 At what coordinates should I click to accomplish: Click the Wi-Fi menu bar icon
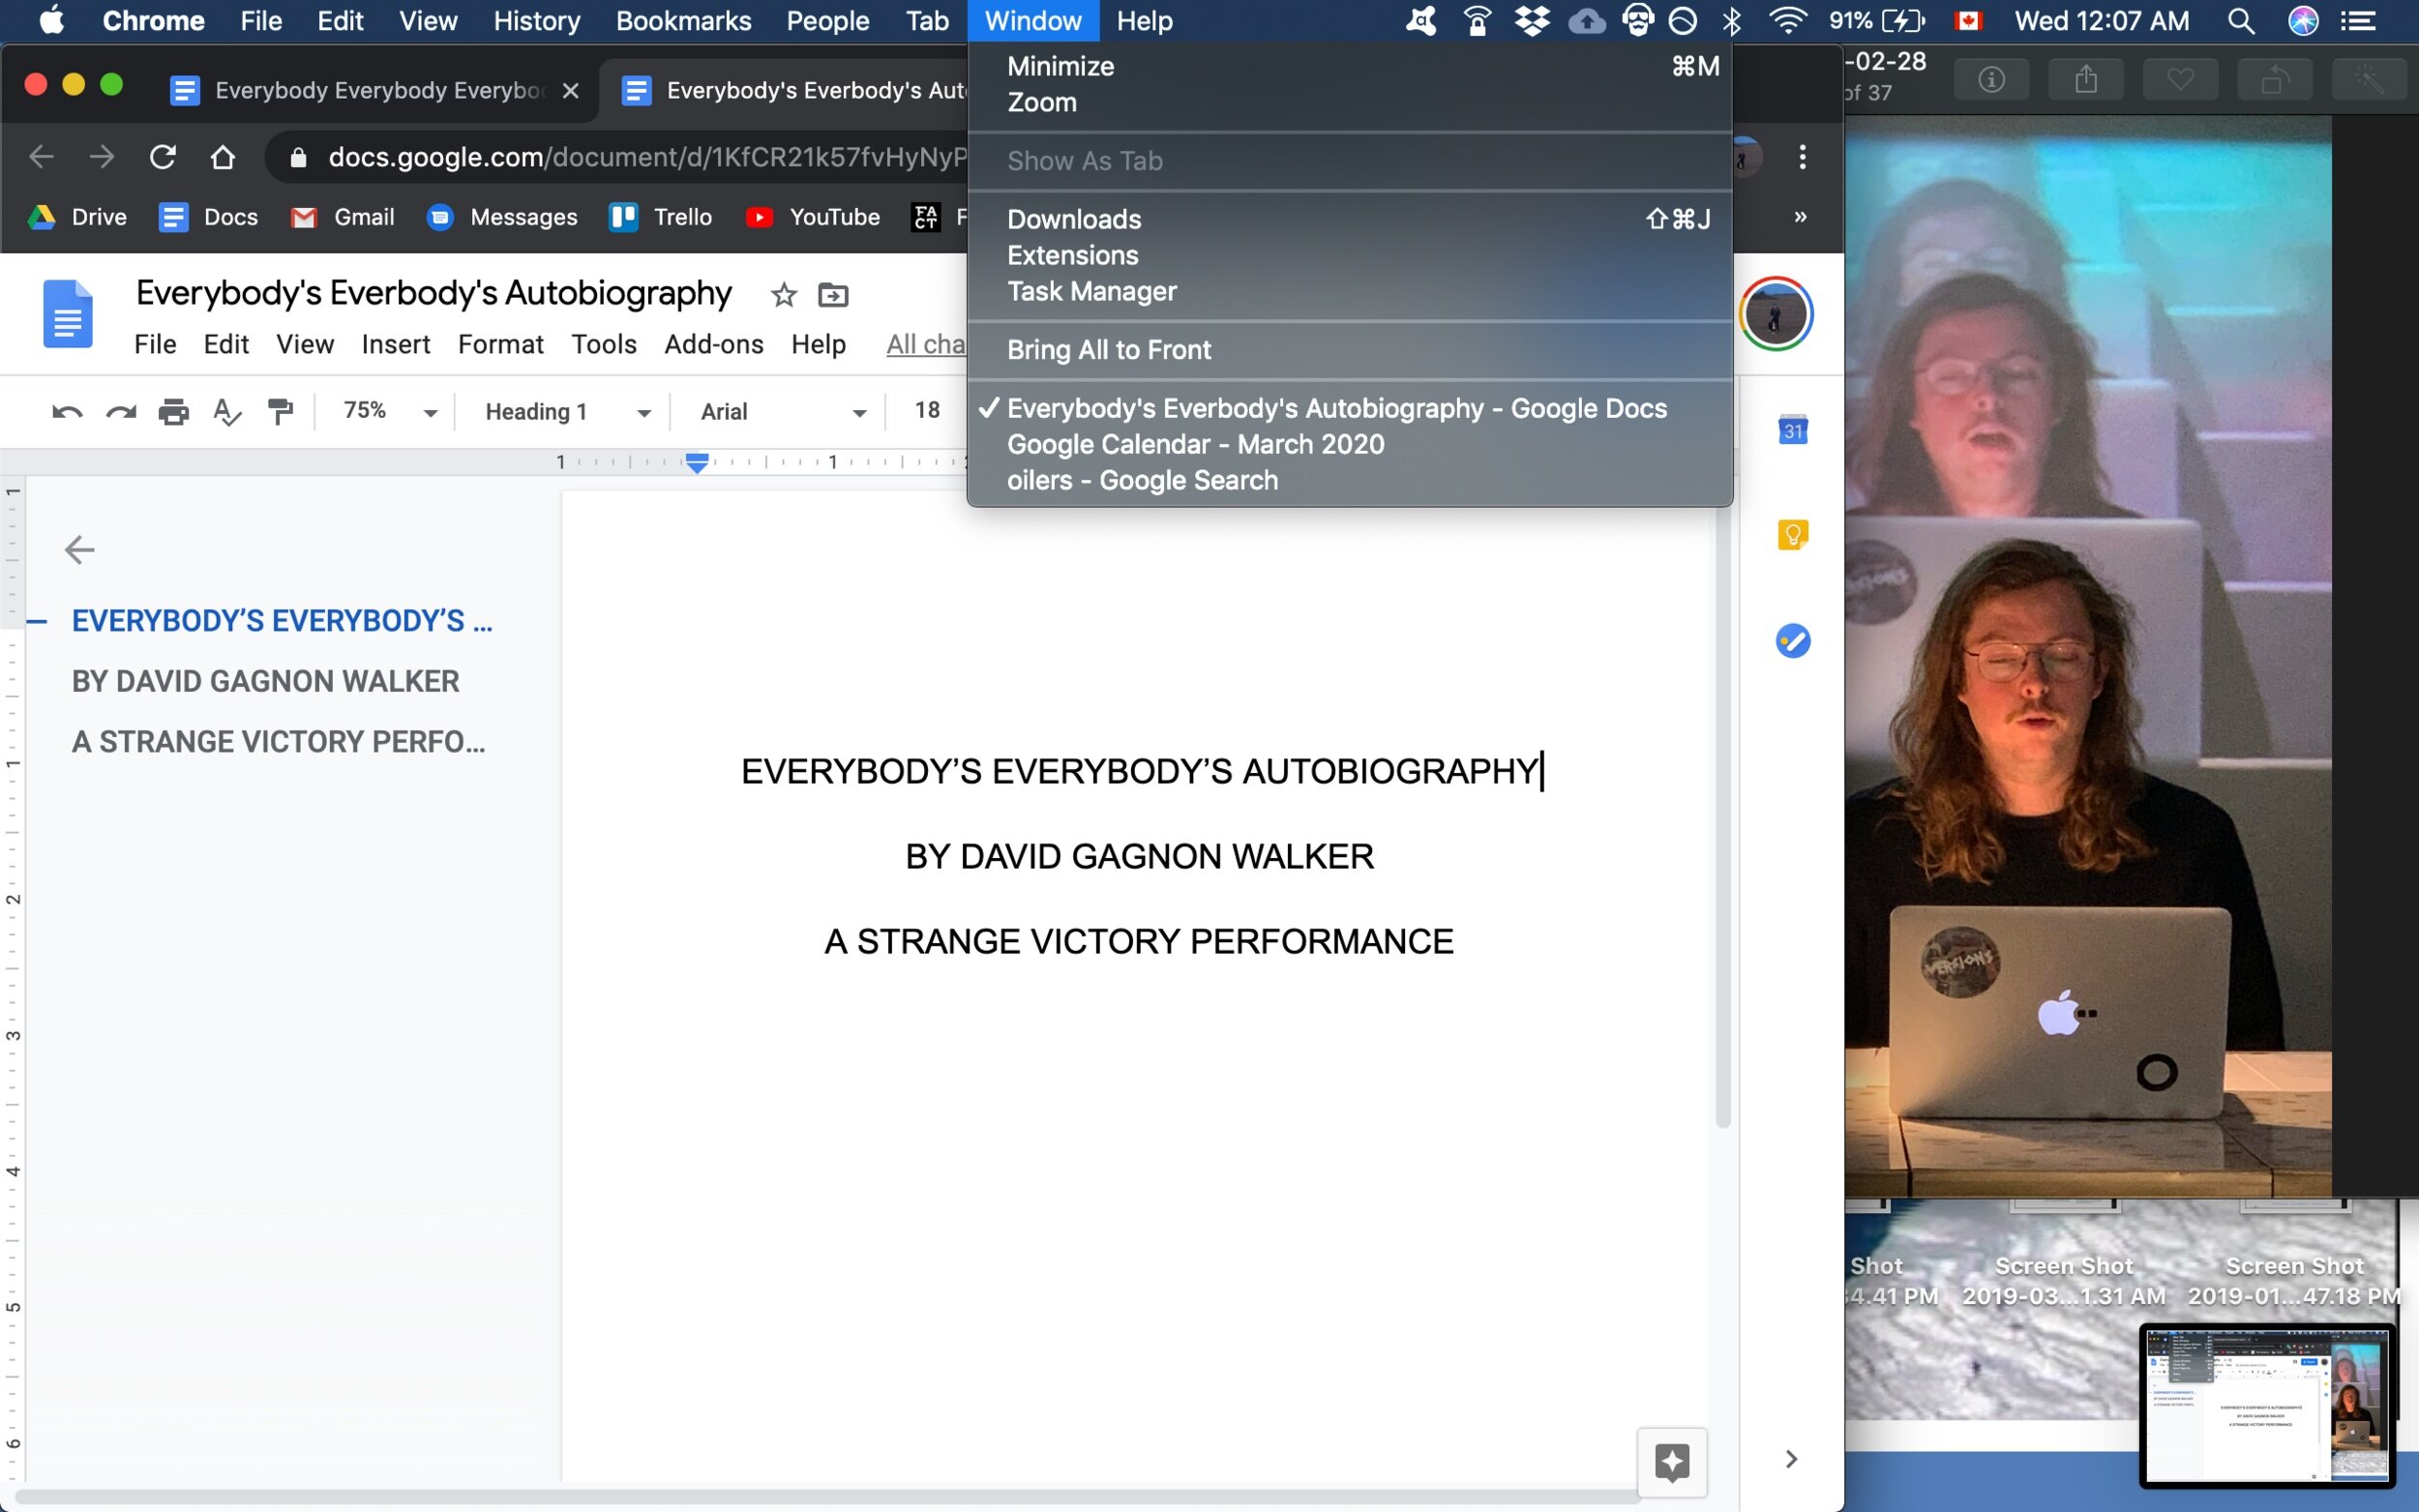pos(1787,21)
